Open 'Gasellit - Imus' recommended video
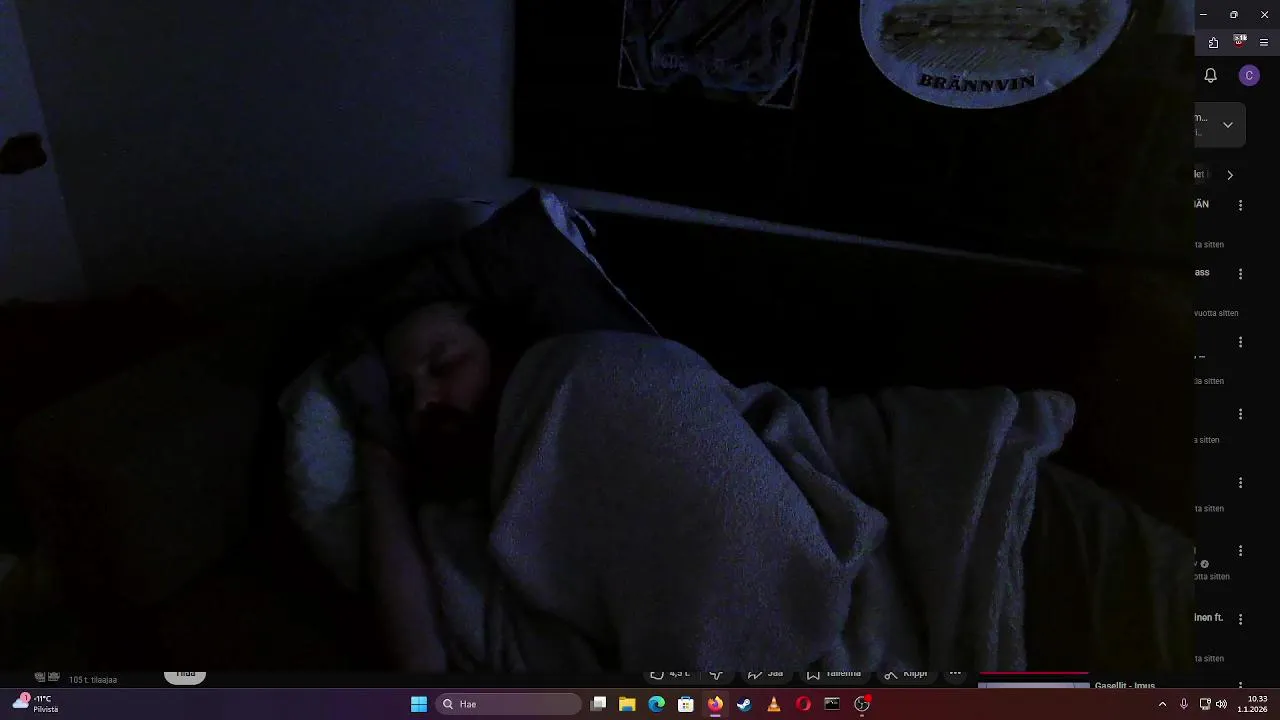 pos(1125,685)
